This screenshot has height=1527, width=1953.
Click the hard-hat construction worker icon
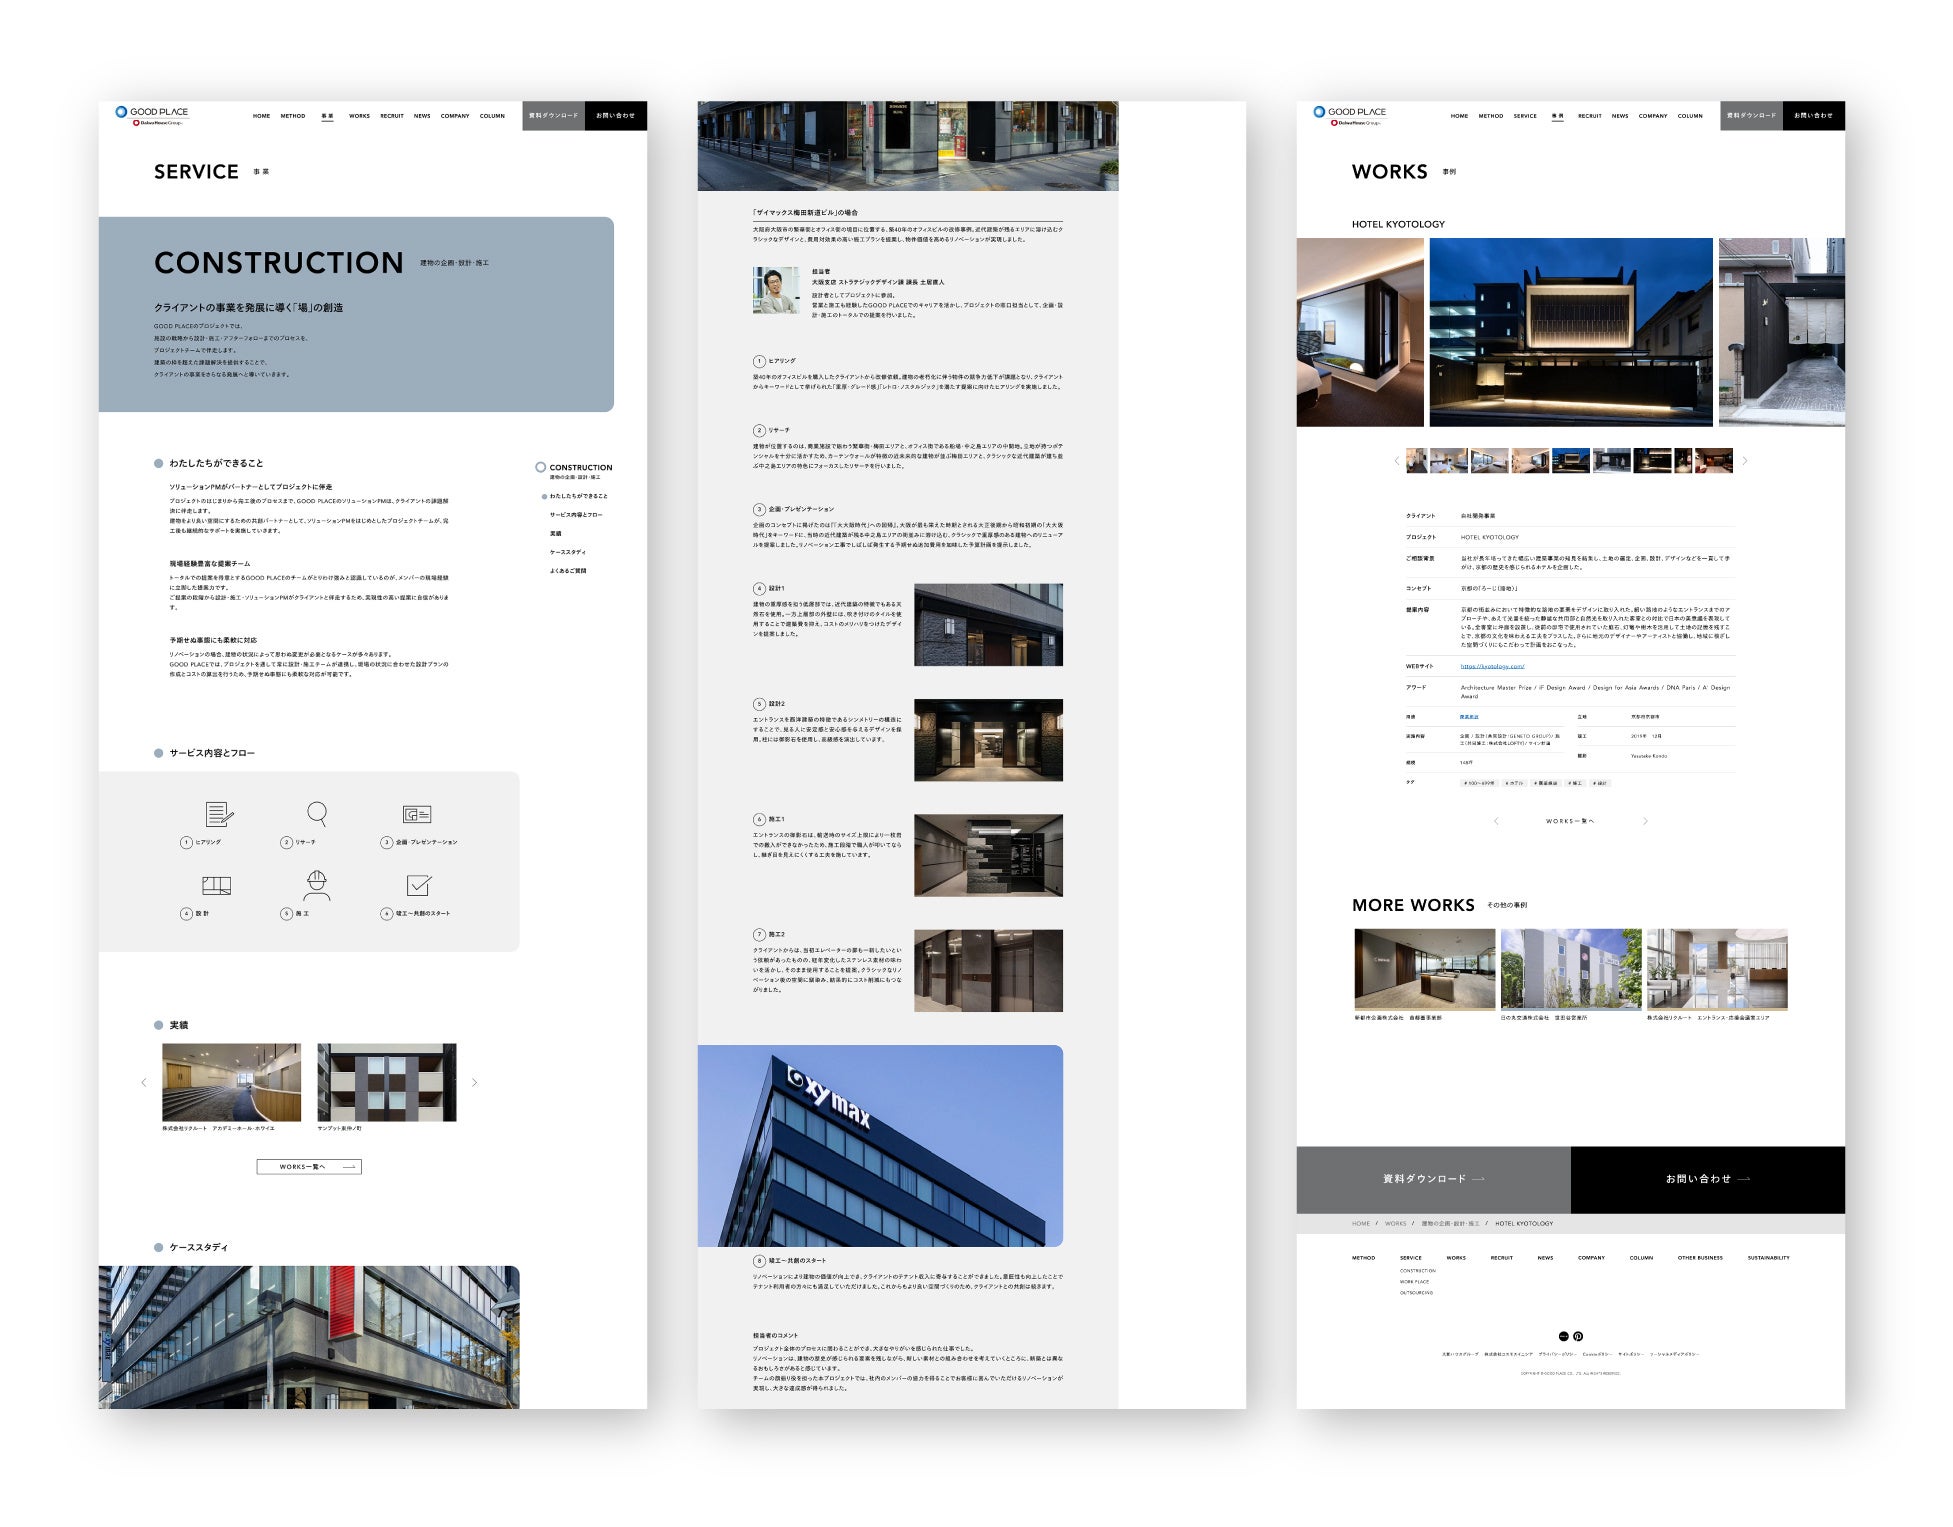[x=317, y=885]
